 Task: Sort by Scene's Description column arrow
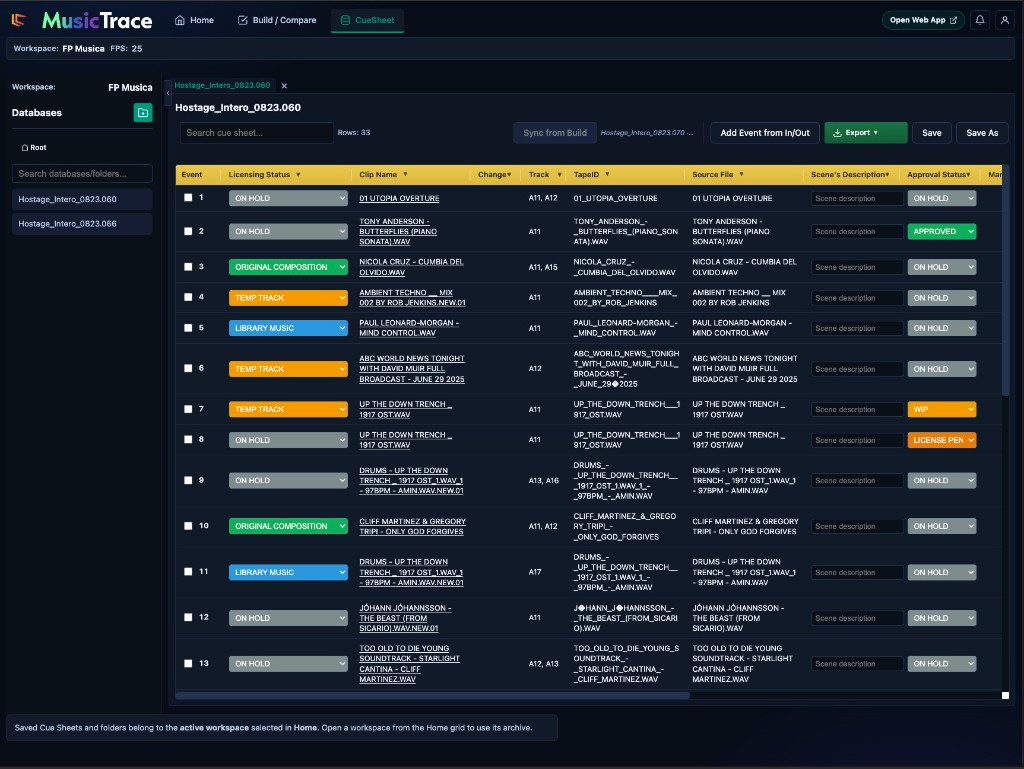888,174
